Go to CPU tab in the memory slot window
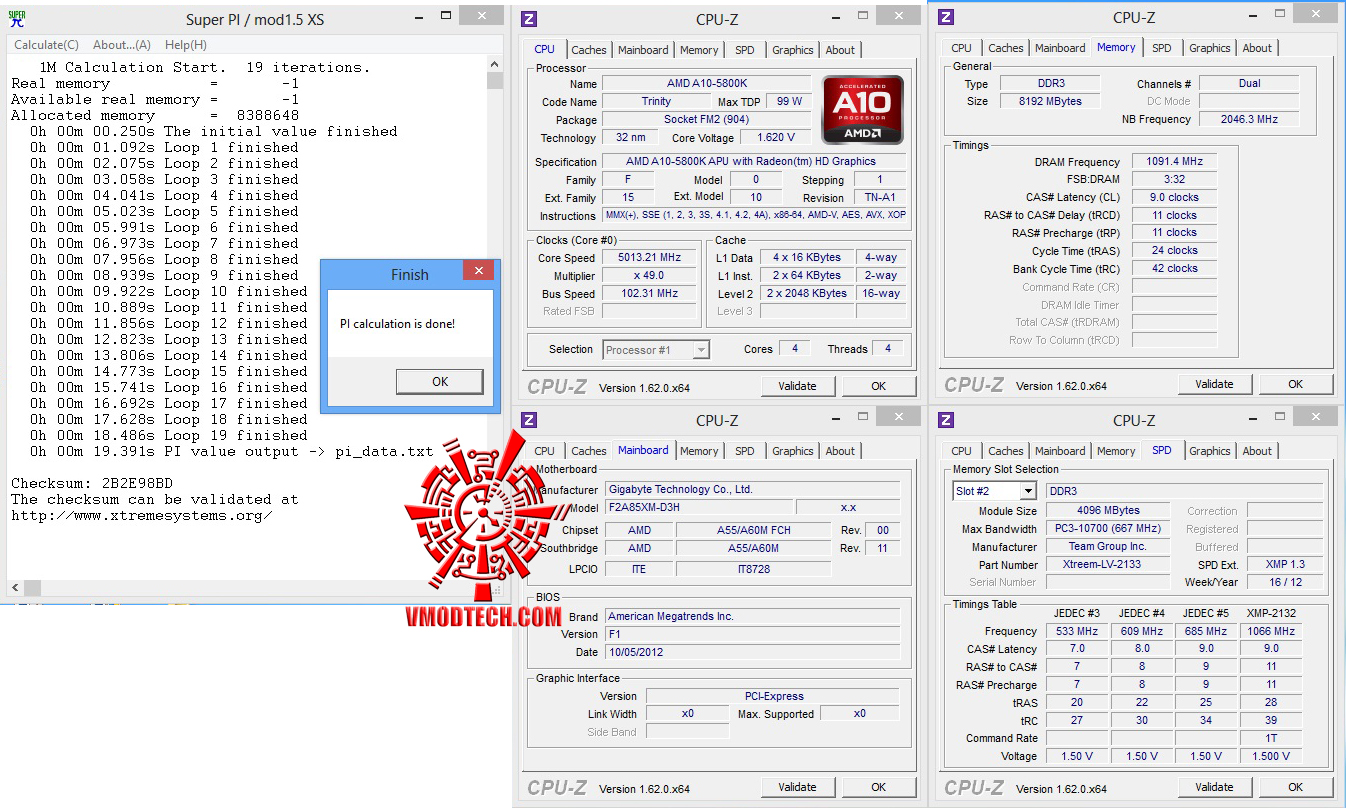 (x=962, y=451)
